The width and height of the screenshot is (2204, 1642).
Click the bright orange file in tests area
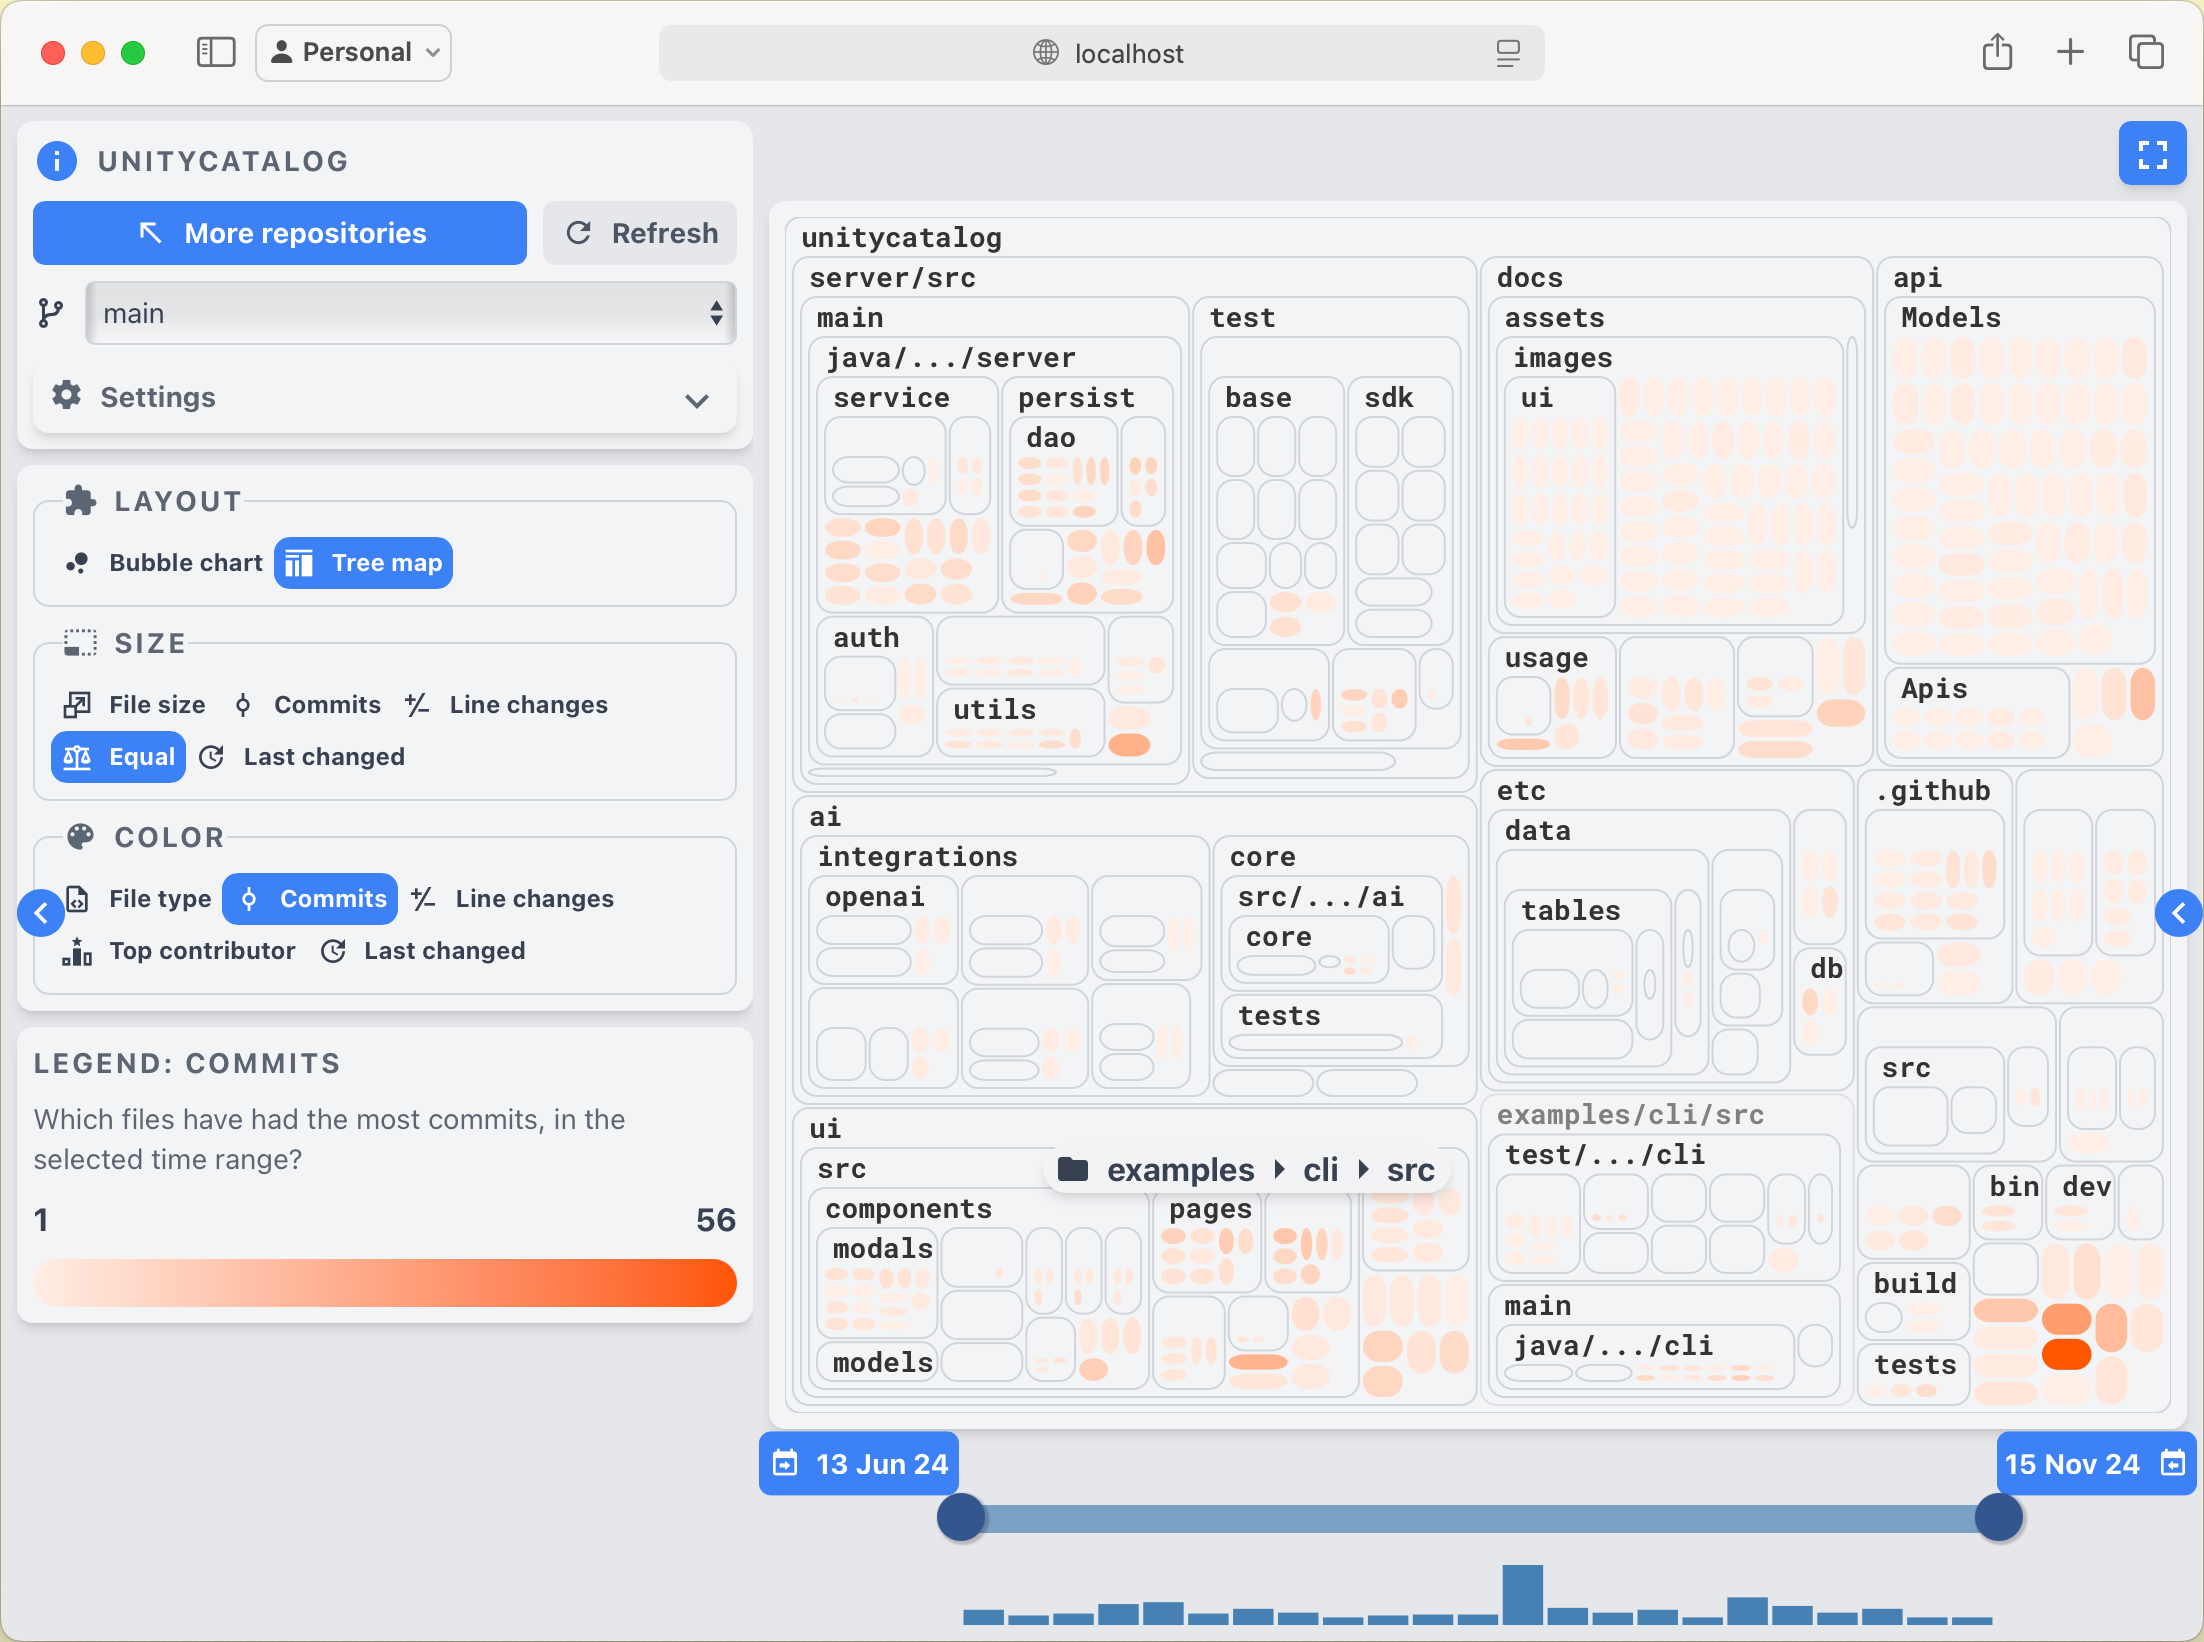pos(2066,1354)
